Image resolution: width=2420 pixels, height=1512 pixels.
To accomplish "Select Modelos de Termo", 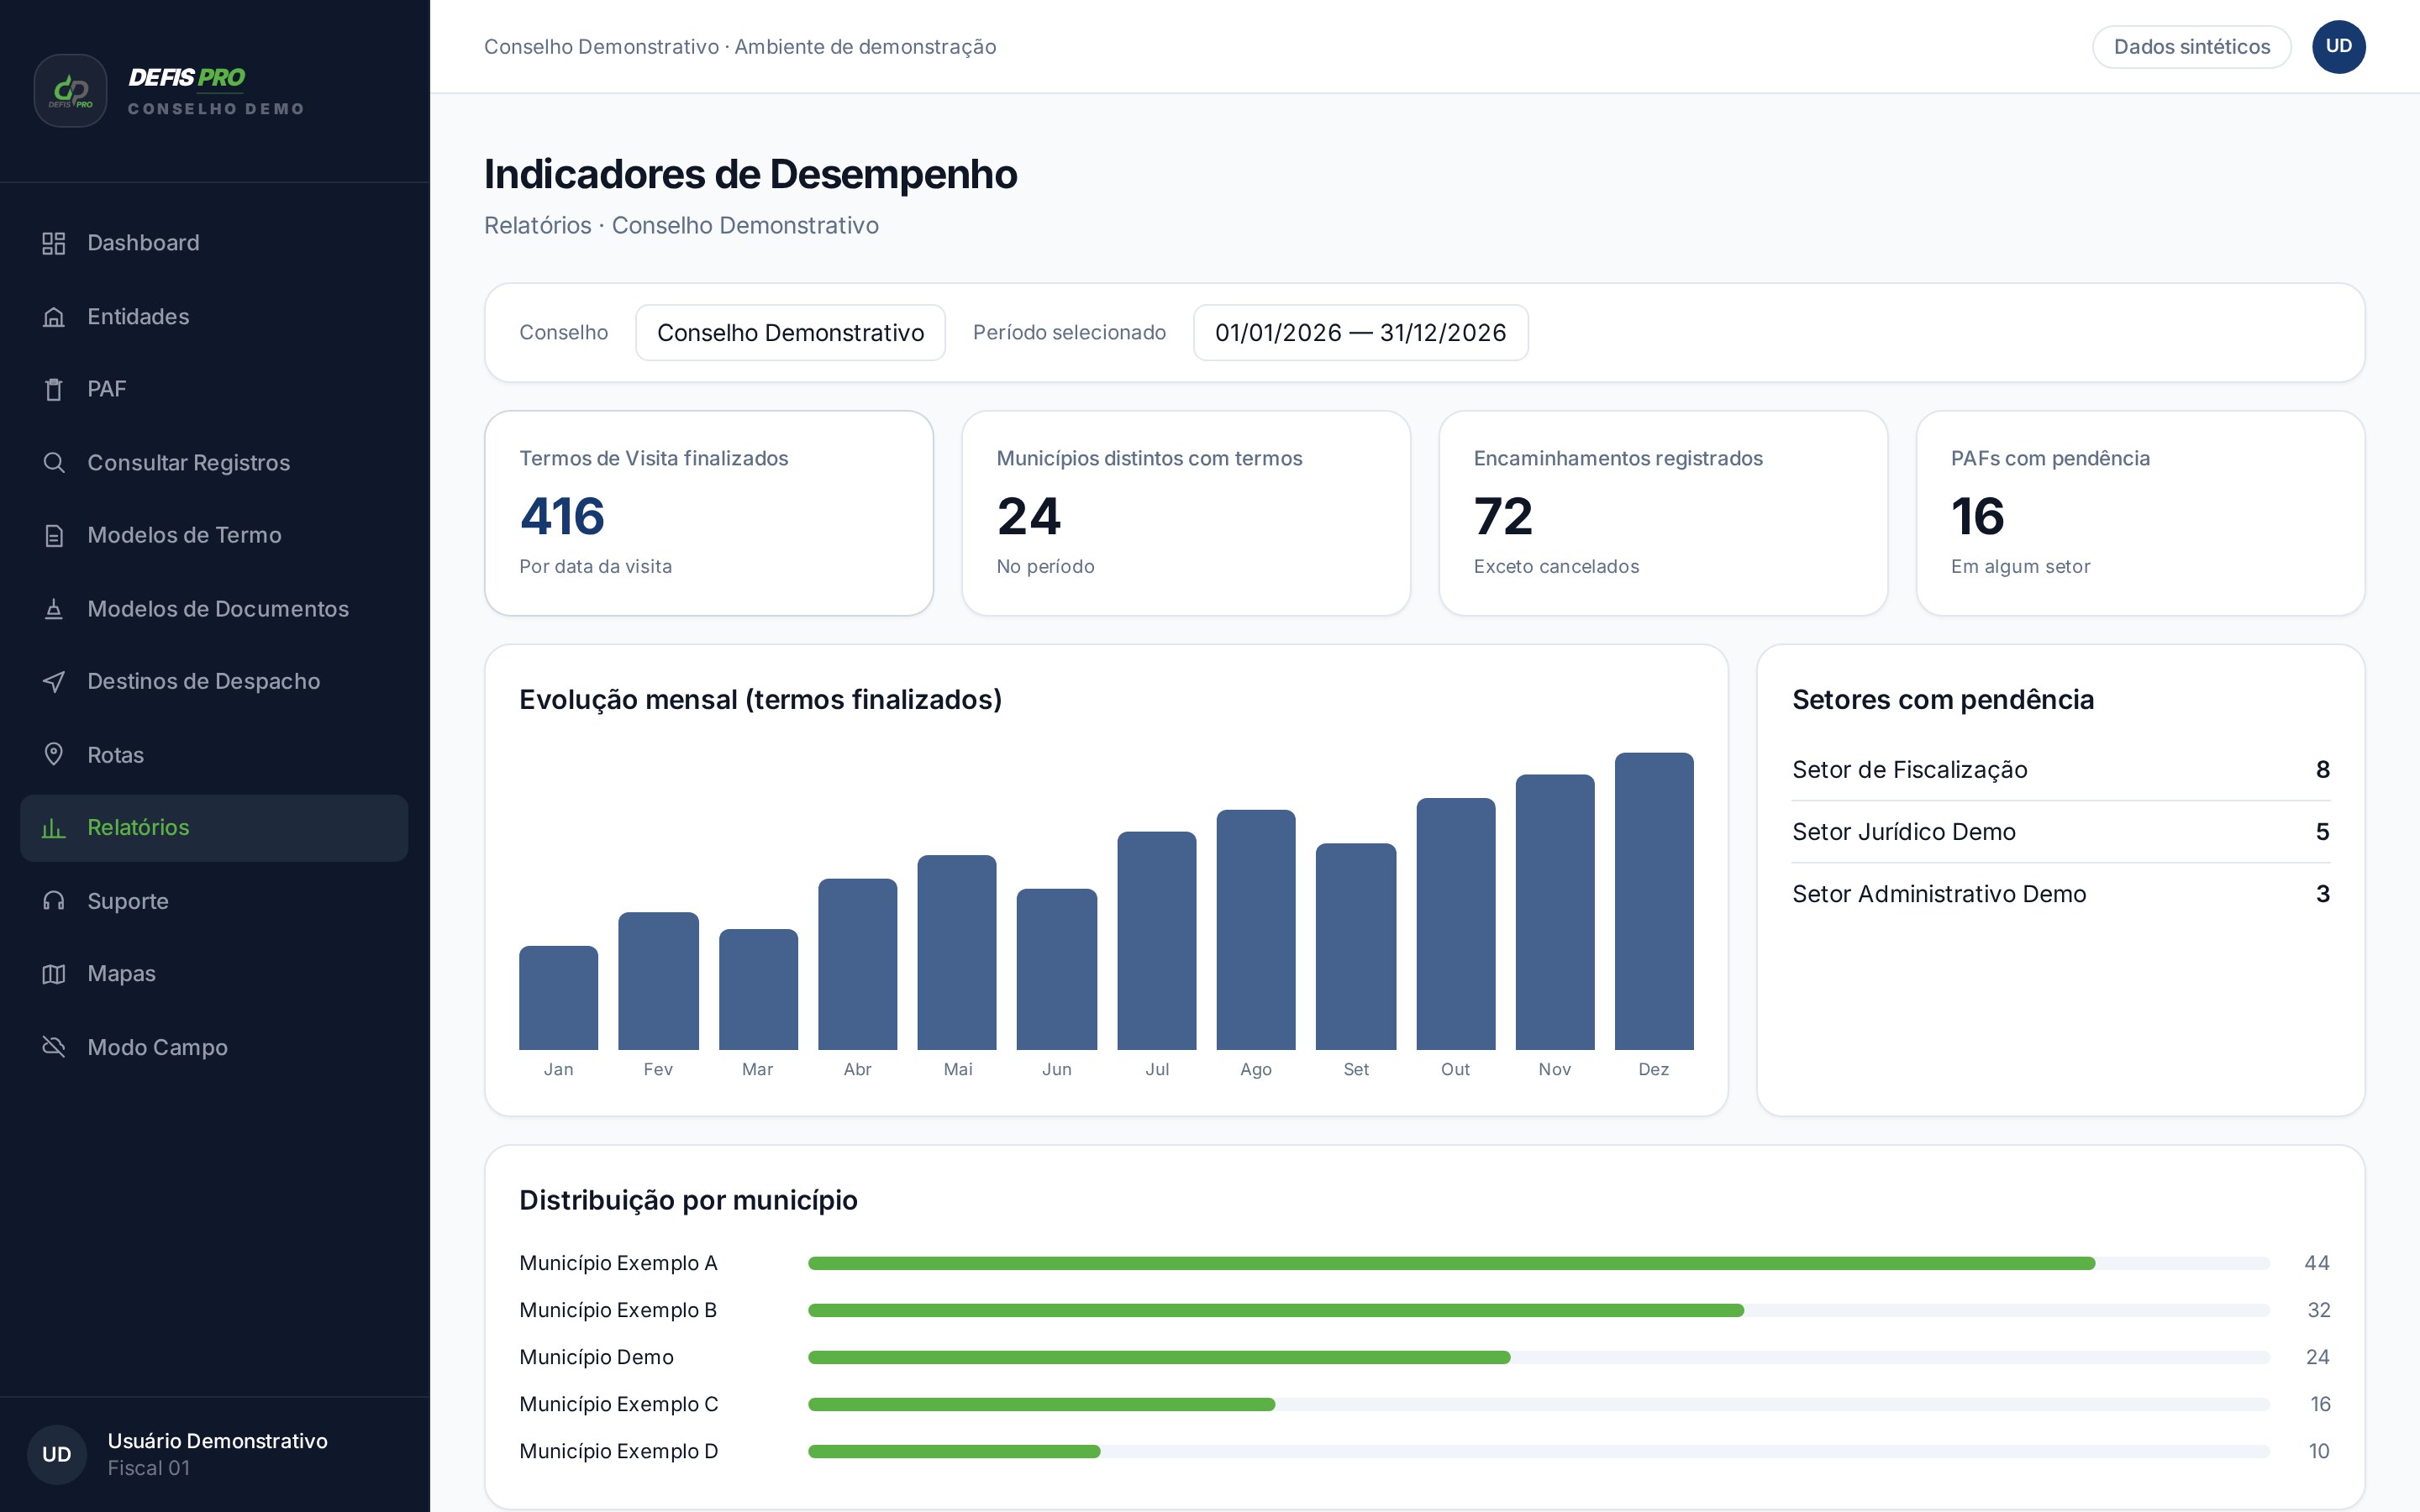I will [x=214, y=535].
